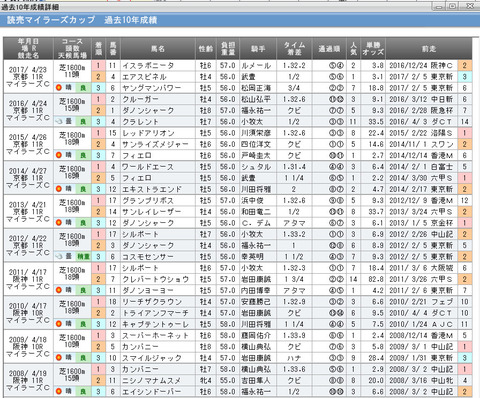Screen dimensions: 480x398
Task: Select horse name エアスピネル
Action: click(144, 77)
